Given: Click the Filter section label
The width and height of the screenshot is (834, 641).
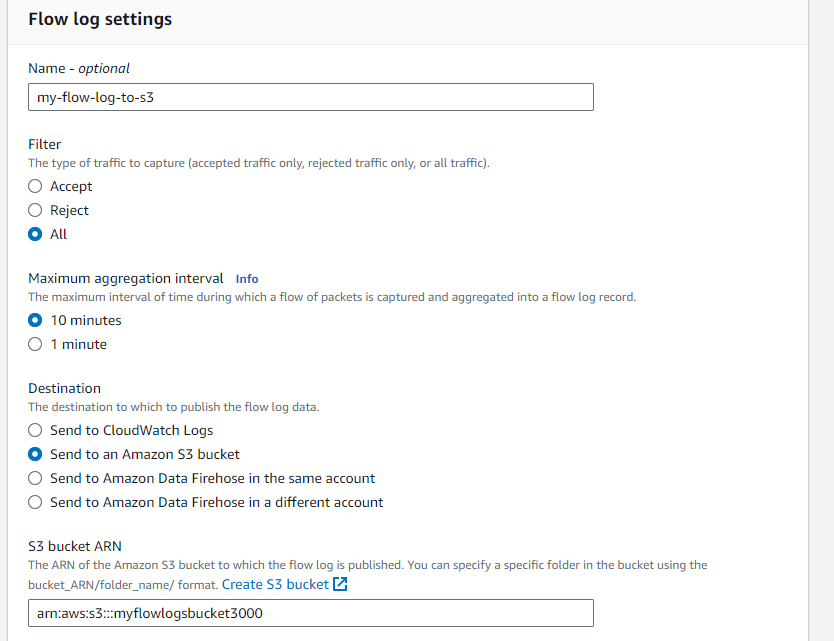Looking at the screenshot, I should coord(44,144).
